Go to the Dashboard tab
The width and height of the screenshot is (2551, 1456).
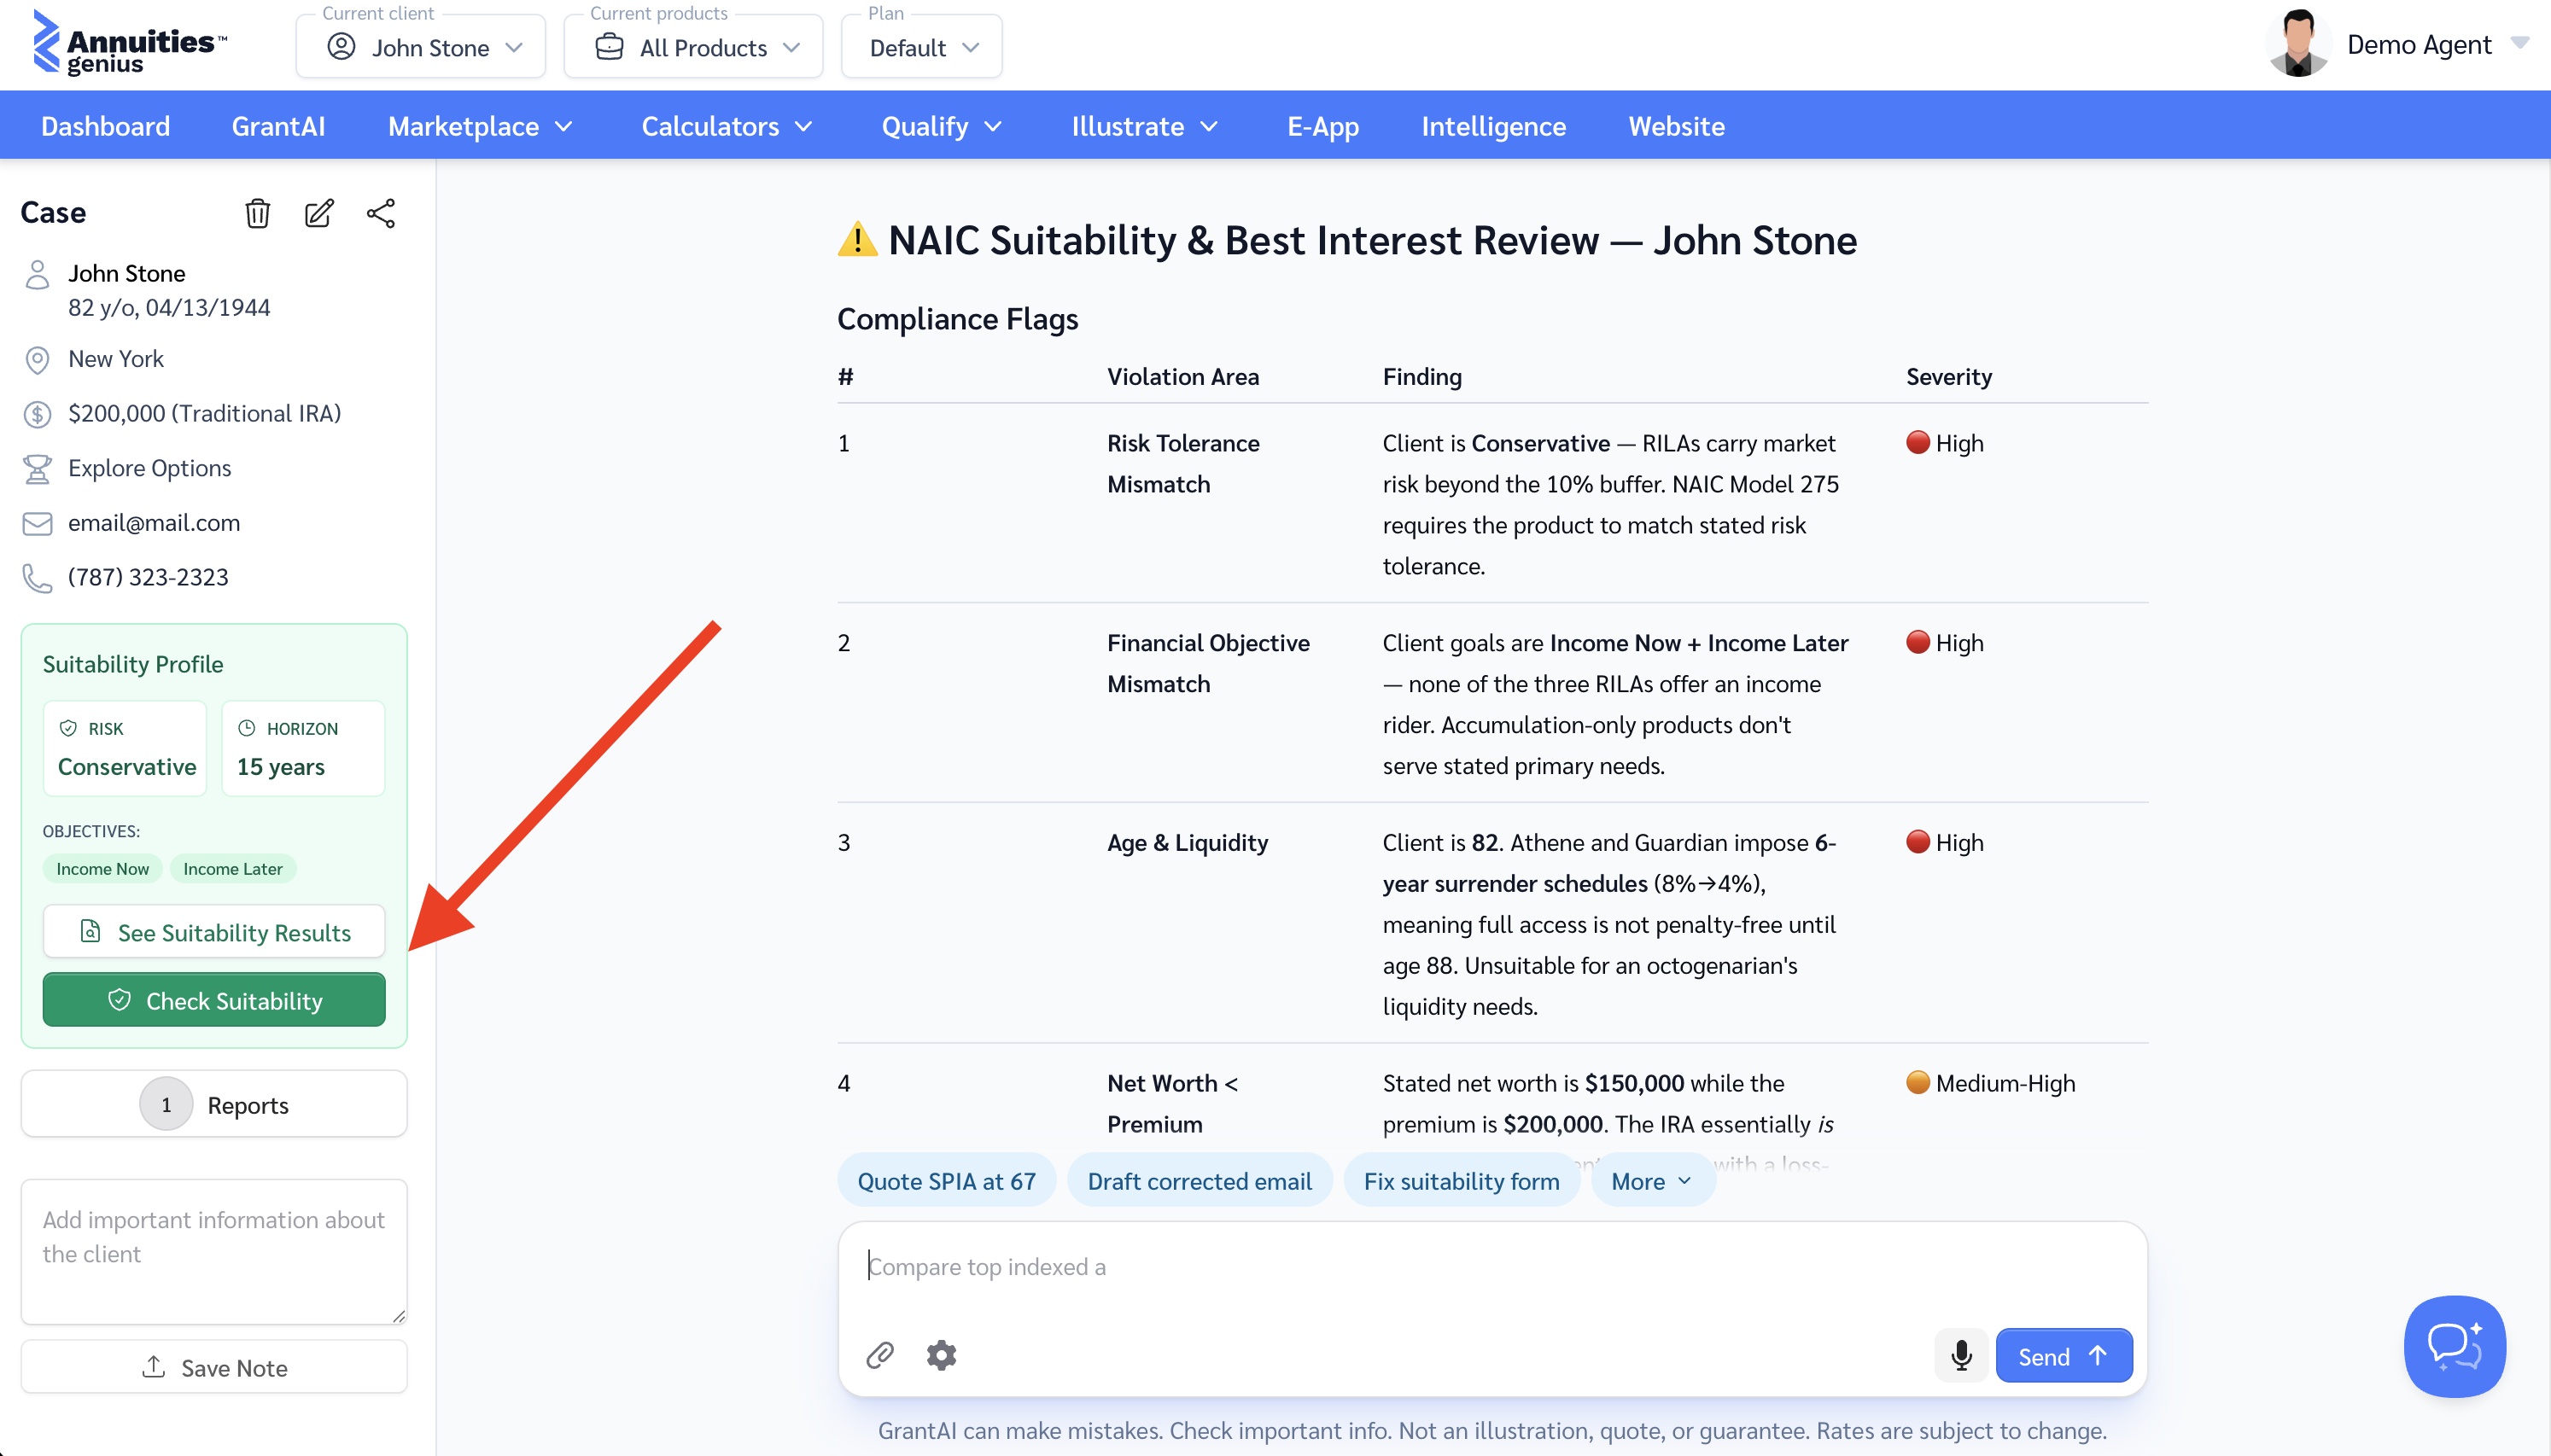105,126
